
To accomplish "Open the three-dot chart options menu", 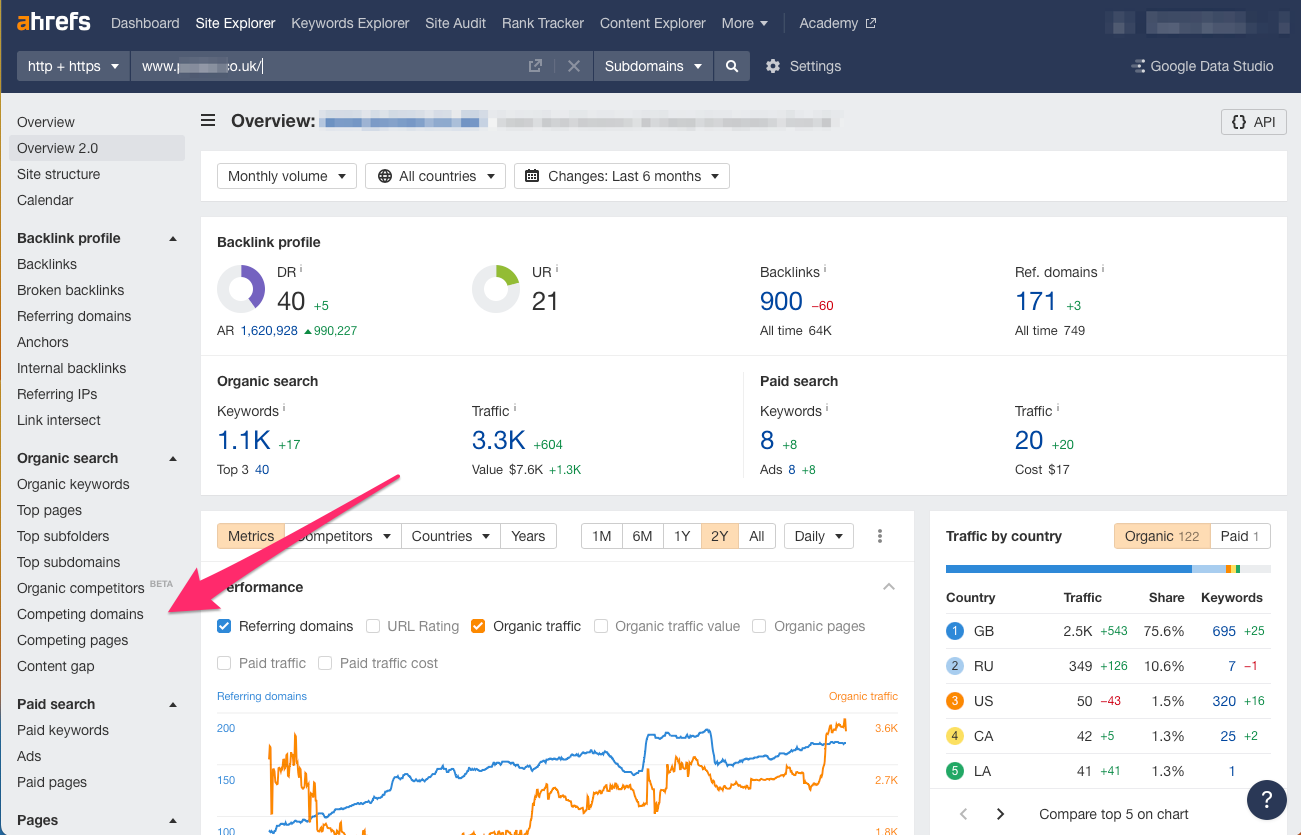I will click(x=880, y=536).
